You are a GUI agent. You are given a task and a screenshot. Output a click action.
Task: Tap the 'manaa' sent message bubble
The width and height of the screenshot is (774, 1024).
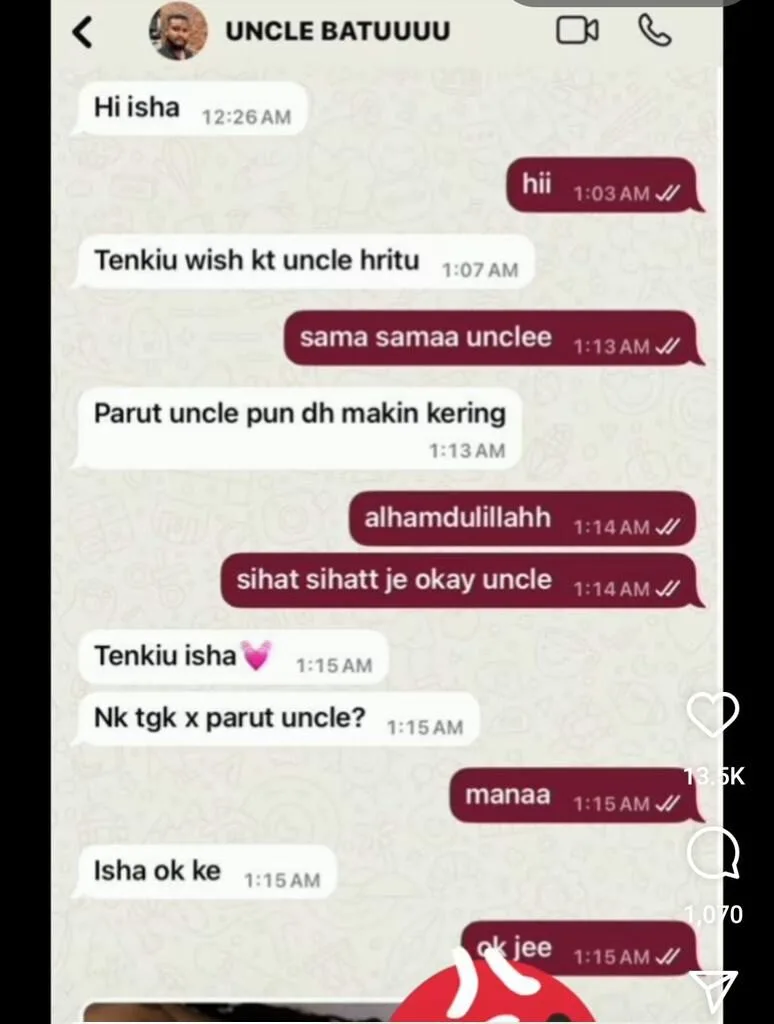click(x=573, y=795)
